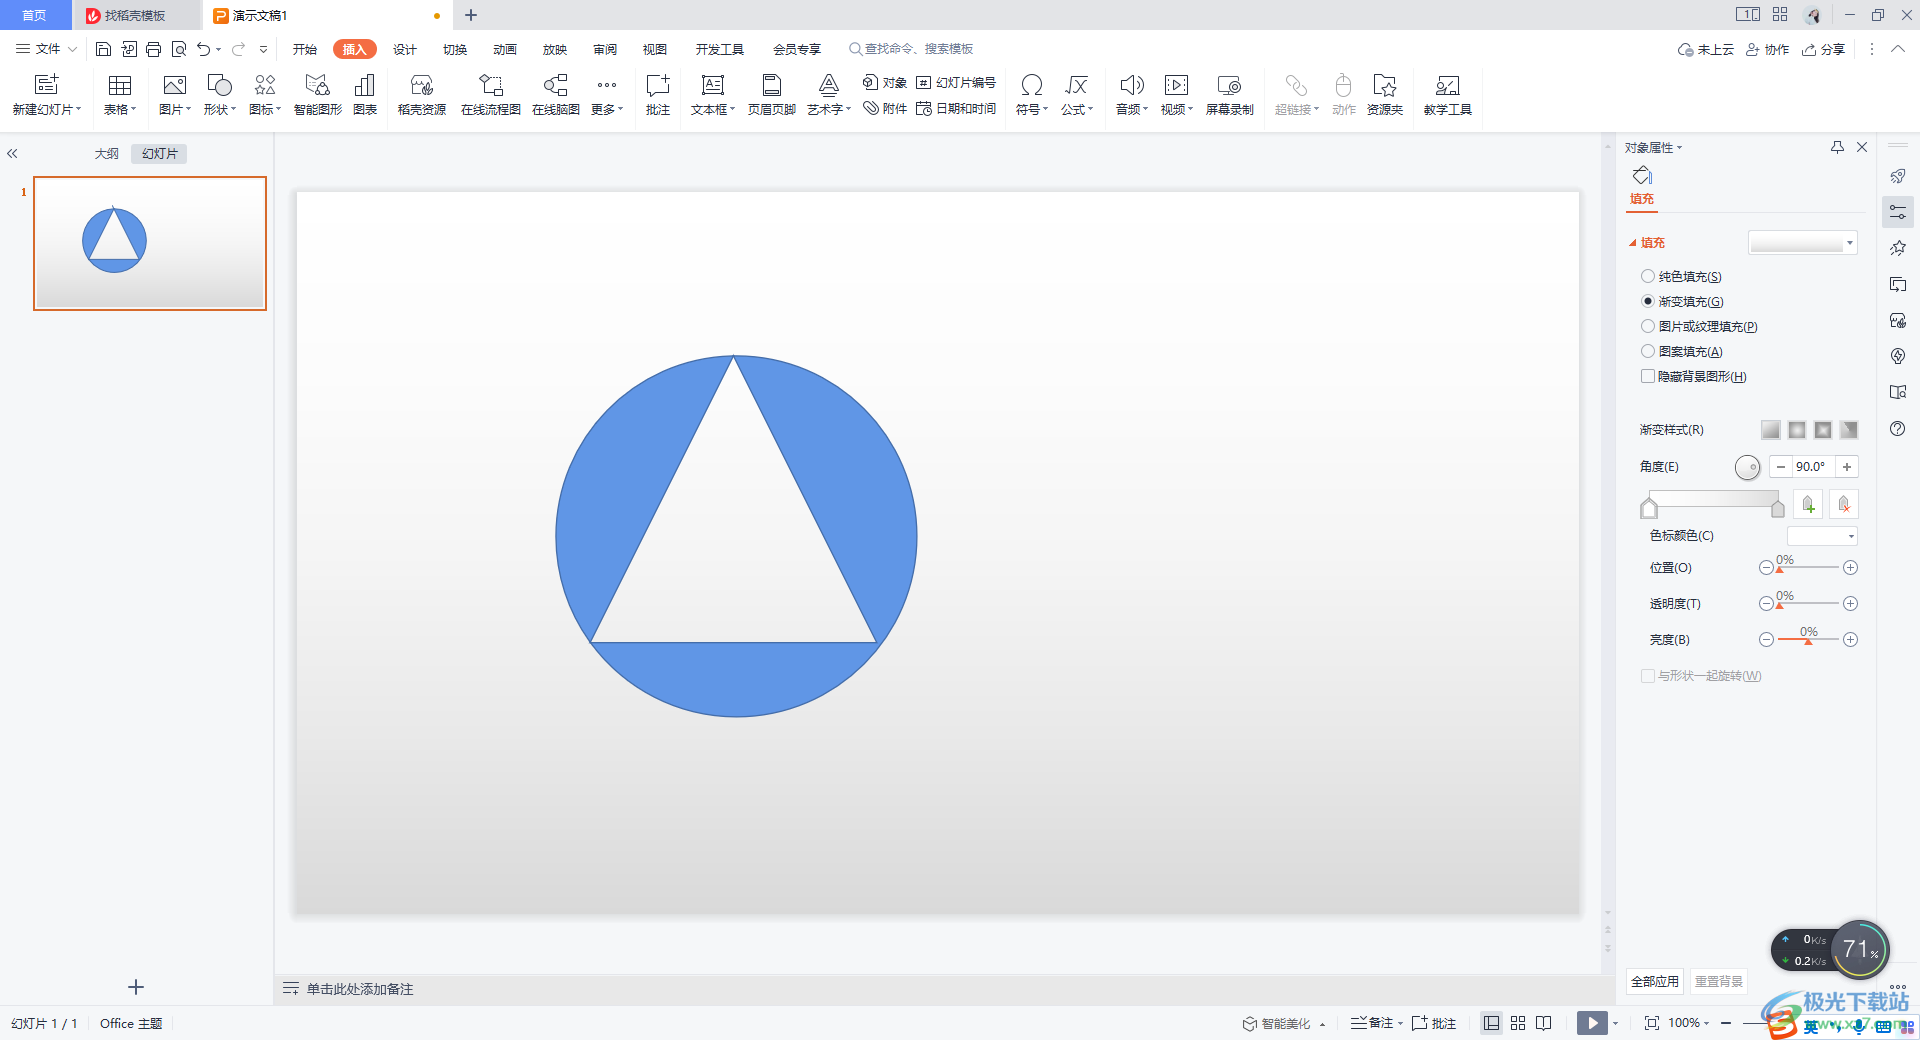Select Gradient fill (渐变填充) radio
The width and height of the screenshot is (1920, 1040).
pos(1648,301)
